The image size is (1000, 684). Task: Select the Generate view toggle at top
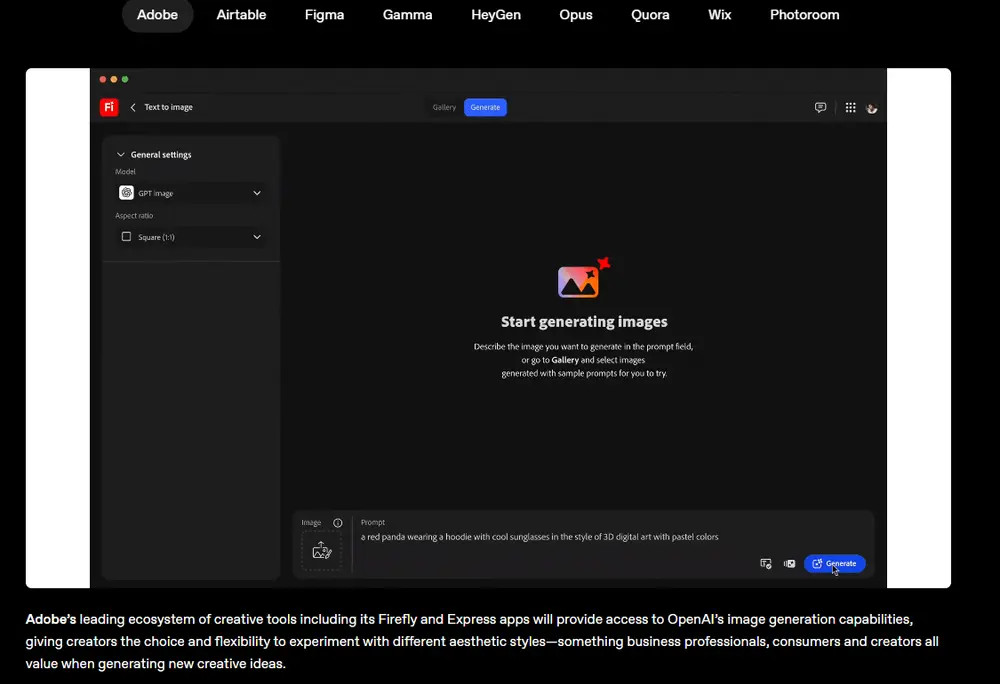[485, 107]
